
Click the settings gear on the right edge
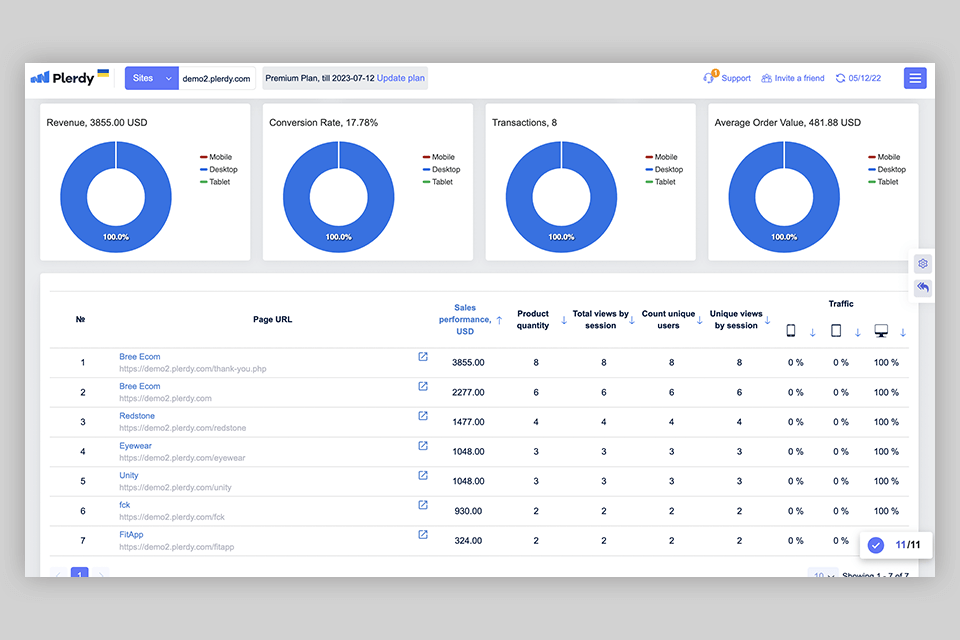923,264
